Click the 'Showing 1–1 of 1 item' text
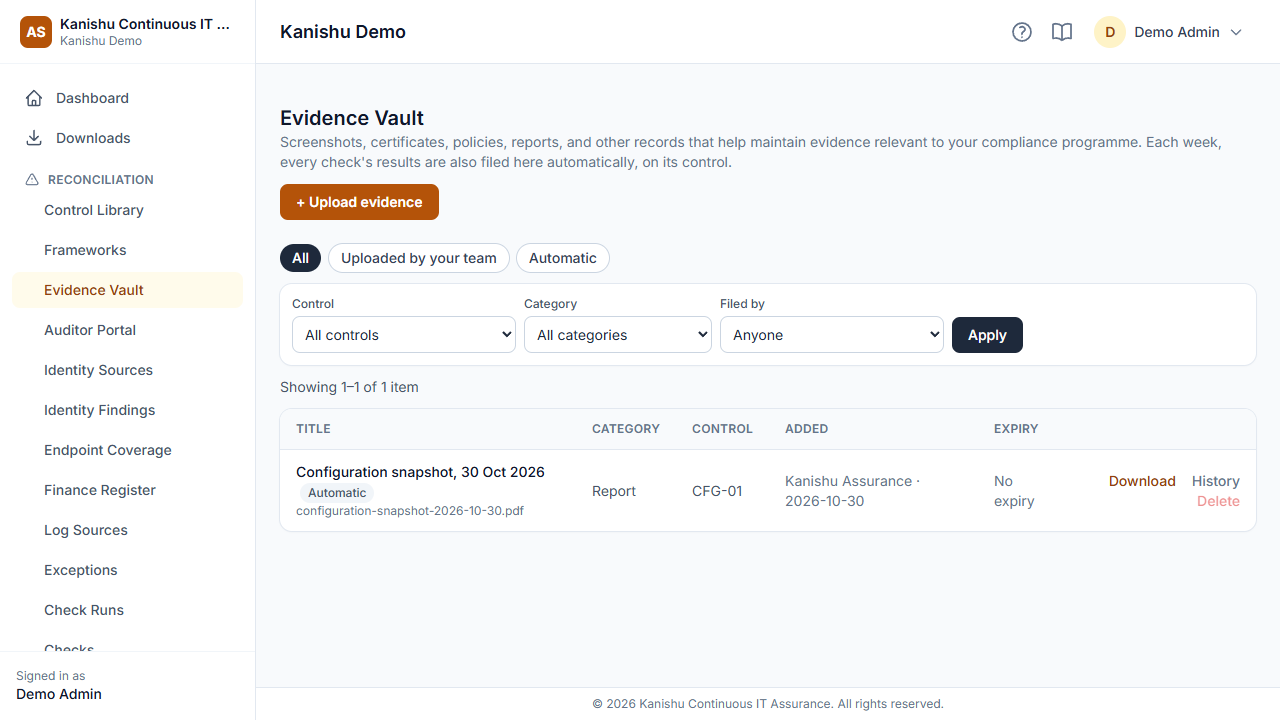 tap(349, 387)
